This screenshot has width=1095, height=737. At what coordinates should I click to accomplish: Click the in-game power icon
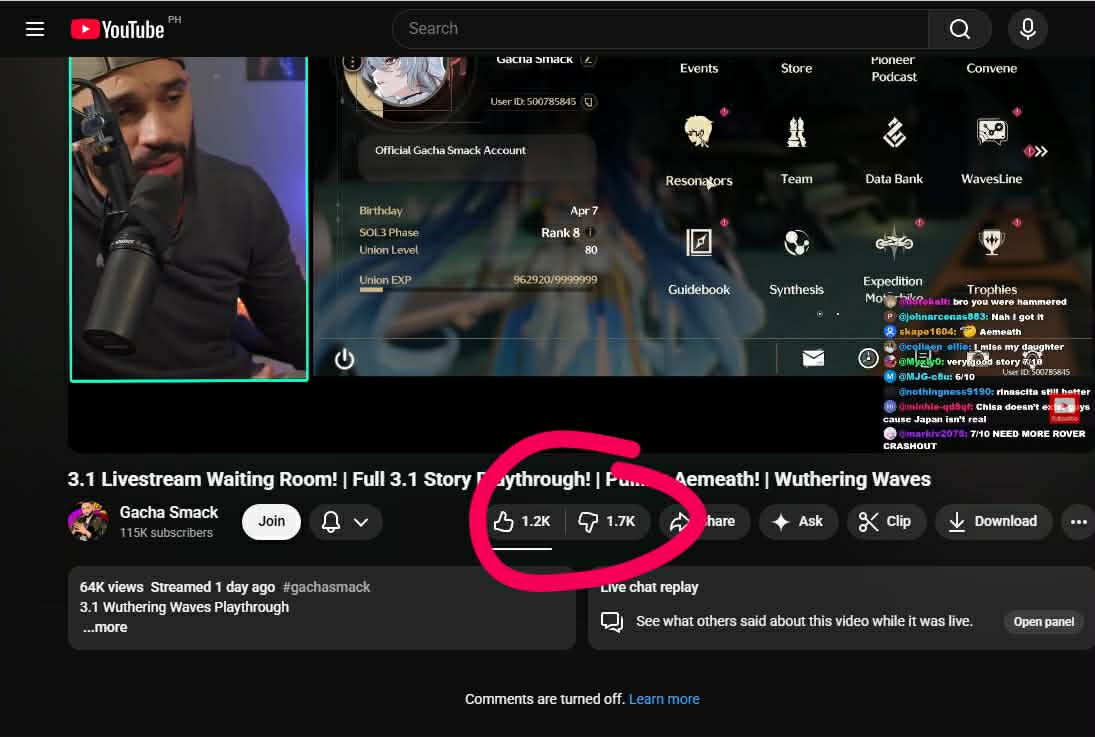pyautogui.click(x=344, y=359)
